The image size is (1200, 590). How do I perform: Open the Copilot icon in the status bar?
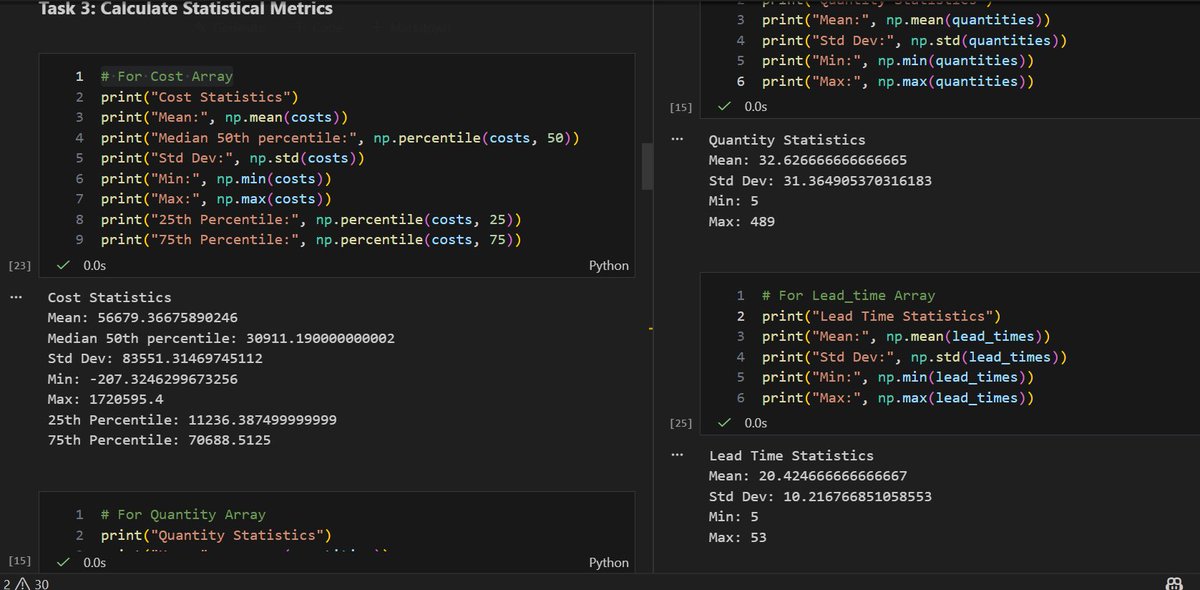click(1175, 583)
